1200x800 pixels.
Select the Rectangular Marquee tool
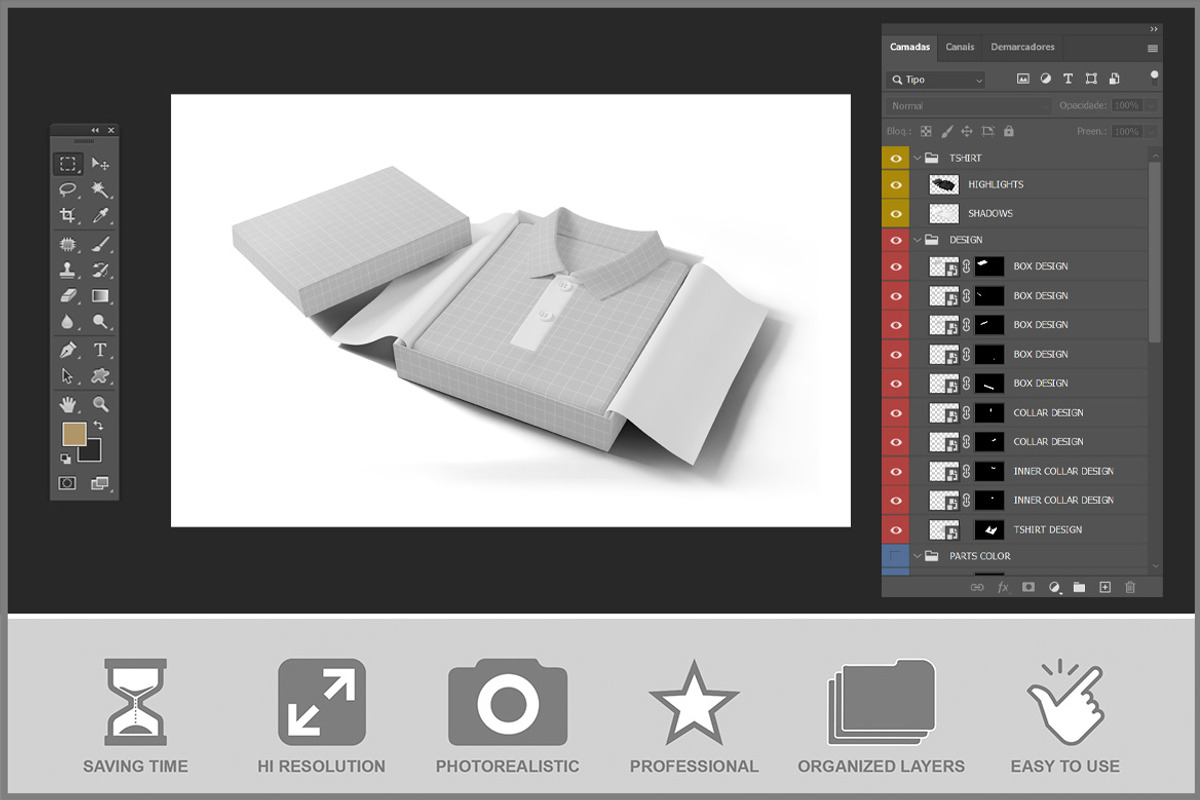pos(68,163)
